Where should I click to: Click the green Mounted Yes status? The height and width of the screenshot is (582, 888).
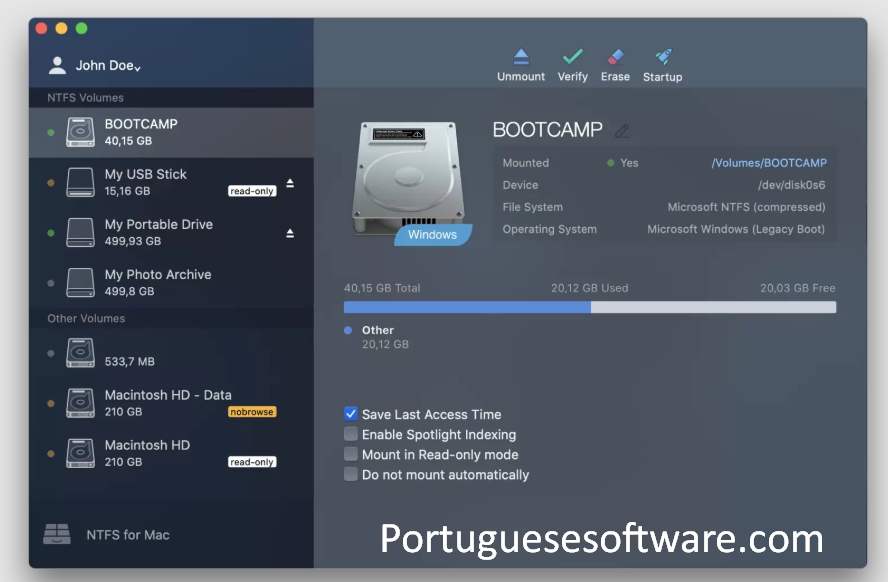tap(622, 163)
